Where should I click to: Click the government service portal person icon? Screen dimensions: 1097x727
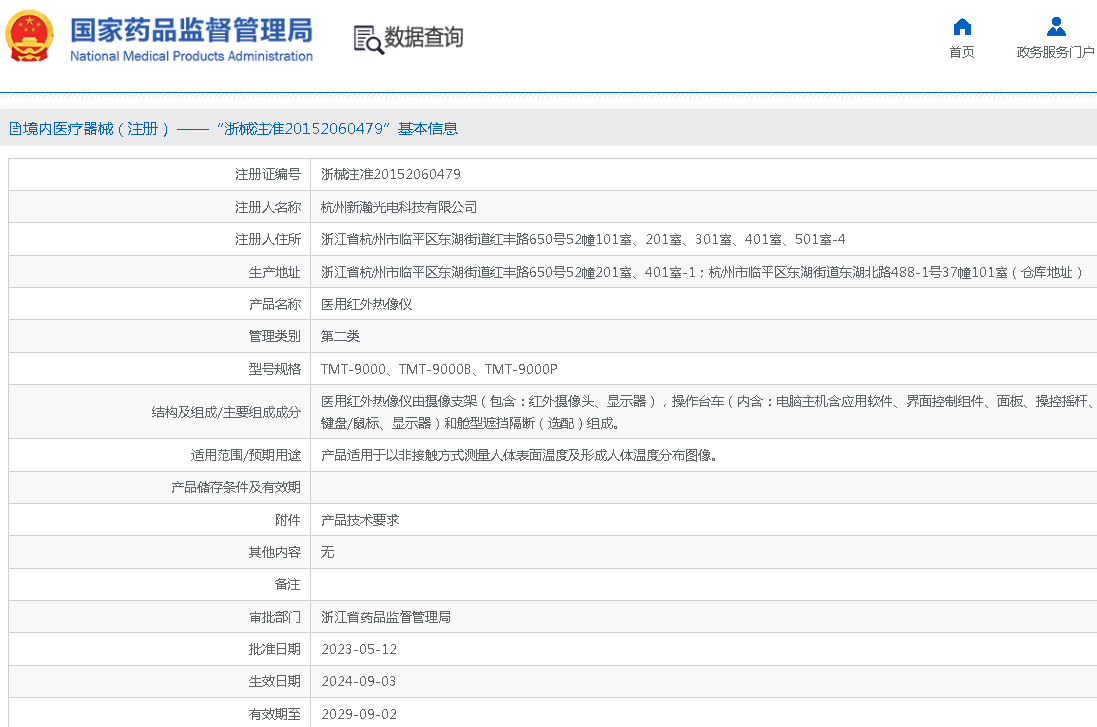[x=1055, y=27]
